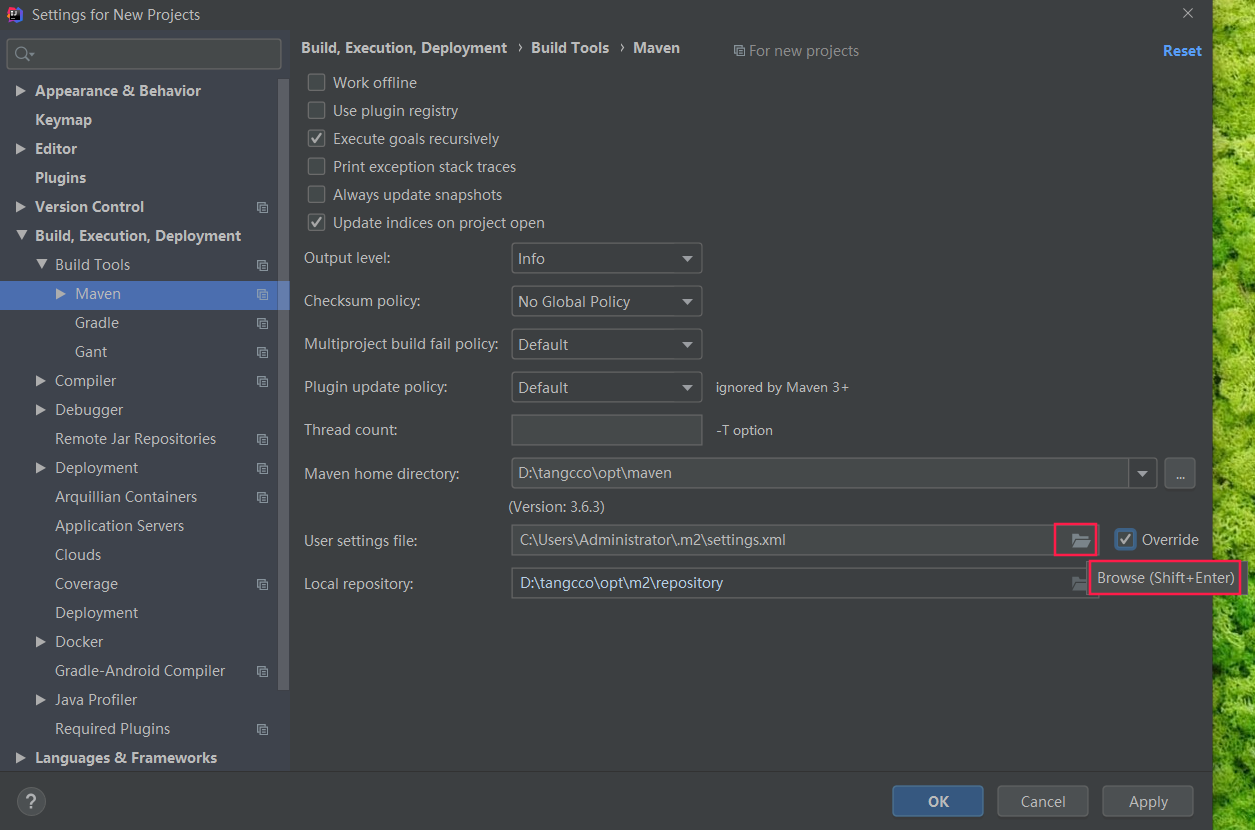Click the icon beside Arquillian Containers
The width and height of the screenshot is (1255, 830).
click(262, 497)
